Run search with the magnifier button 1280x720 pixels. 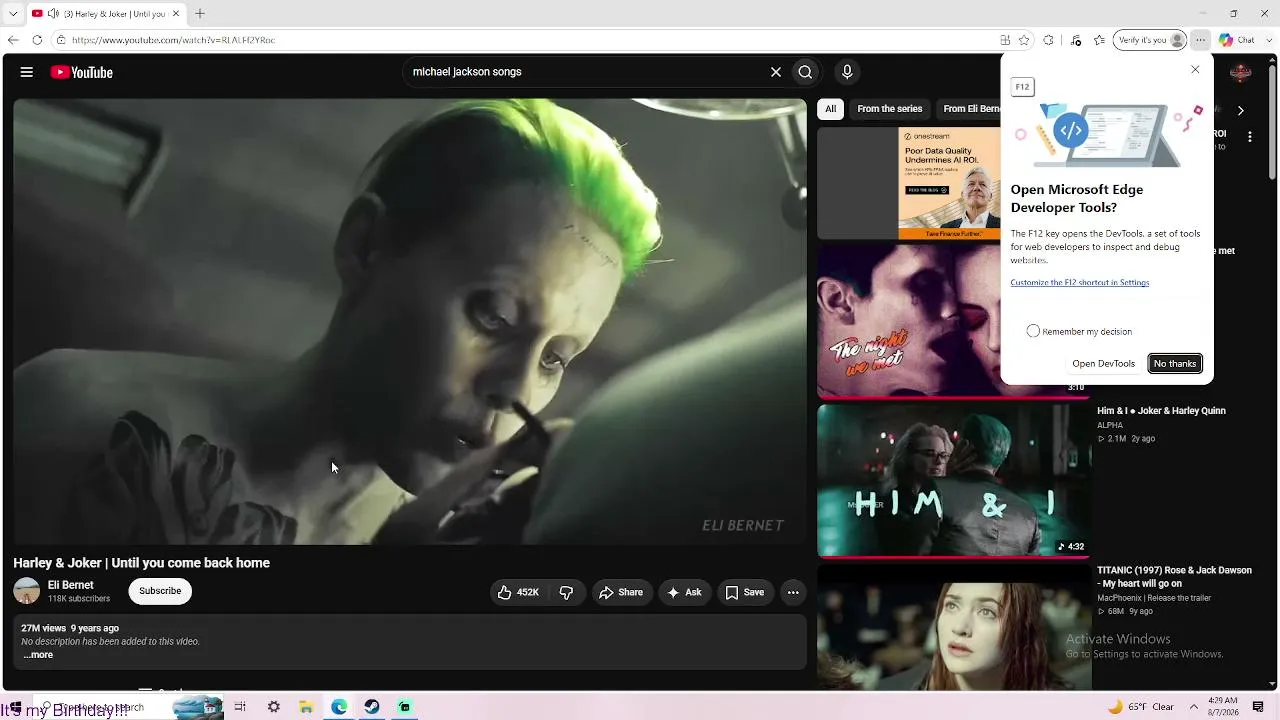pos(805,72)
